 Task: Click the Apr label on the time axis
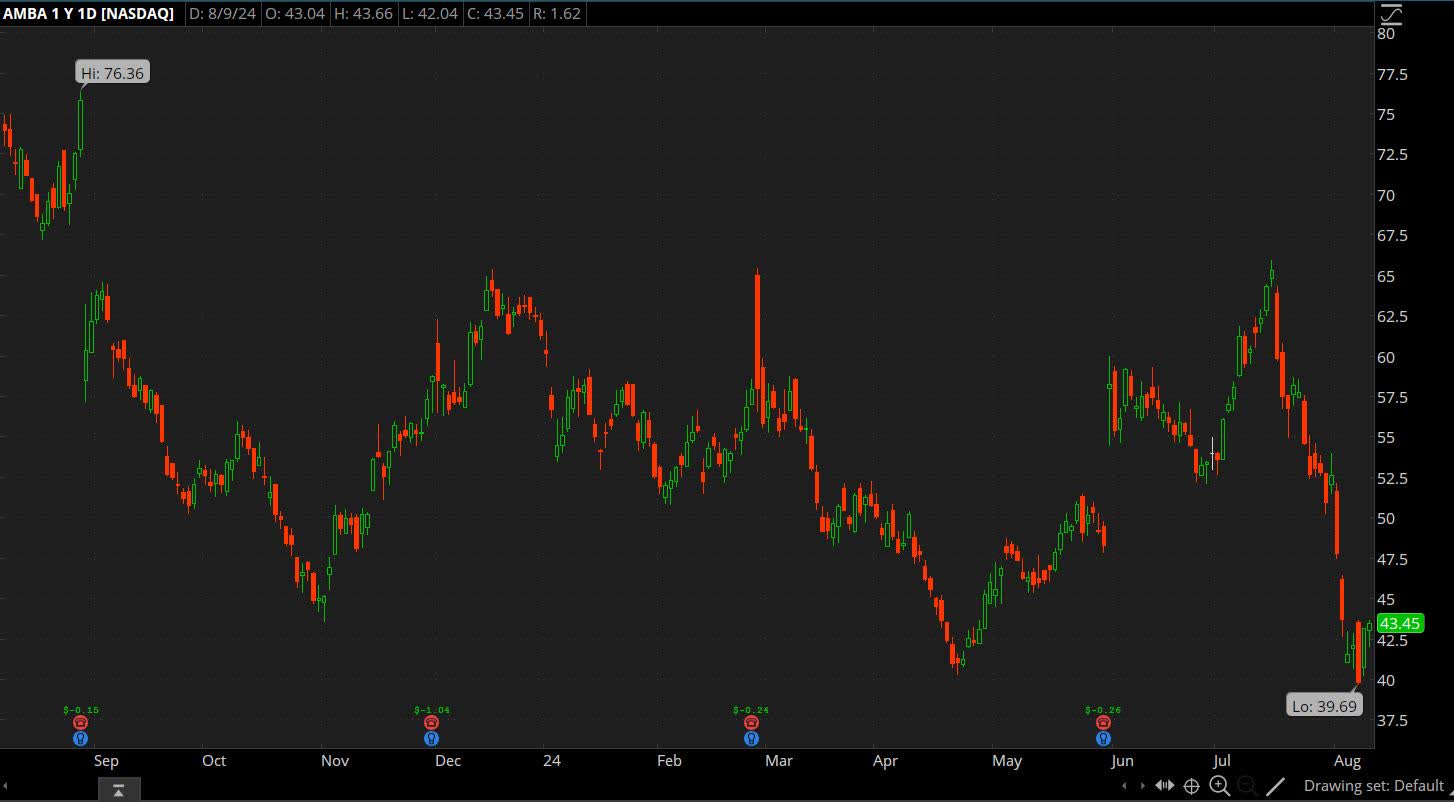[885, 761]
